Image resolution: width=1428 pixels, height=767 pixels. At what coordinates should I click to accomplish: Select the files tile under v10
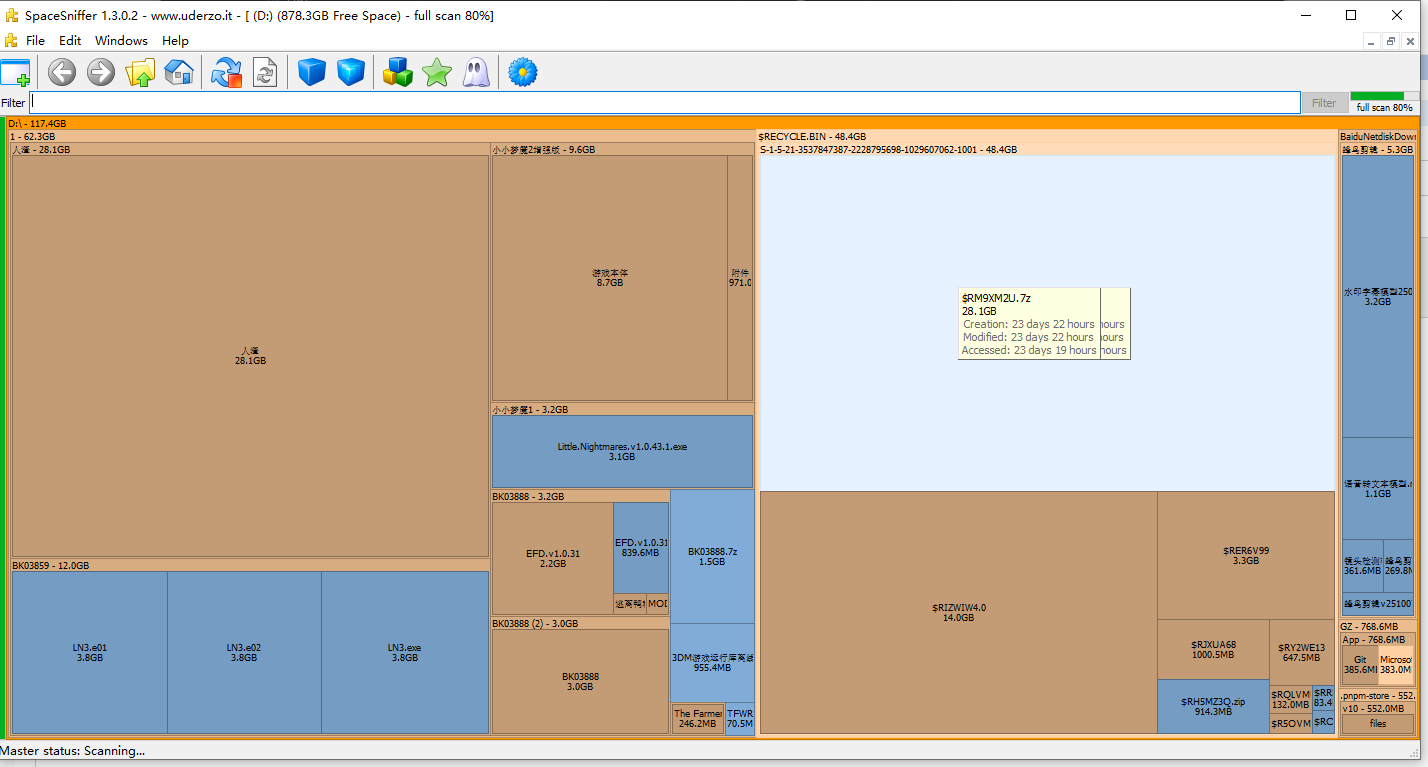coord(1378,723)
